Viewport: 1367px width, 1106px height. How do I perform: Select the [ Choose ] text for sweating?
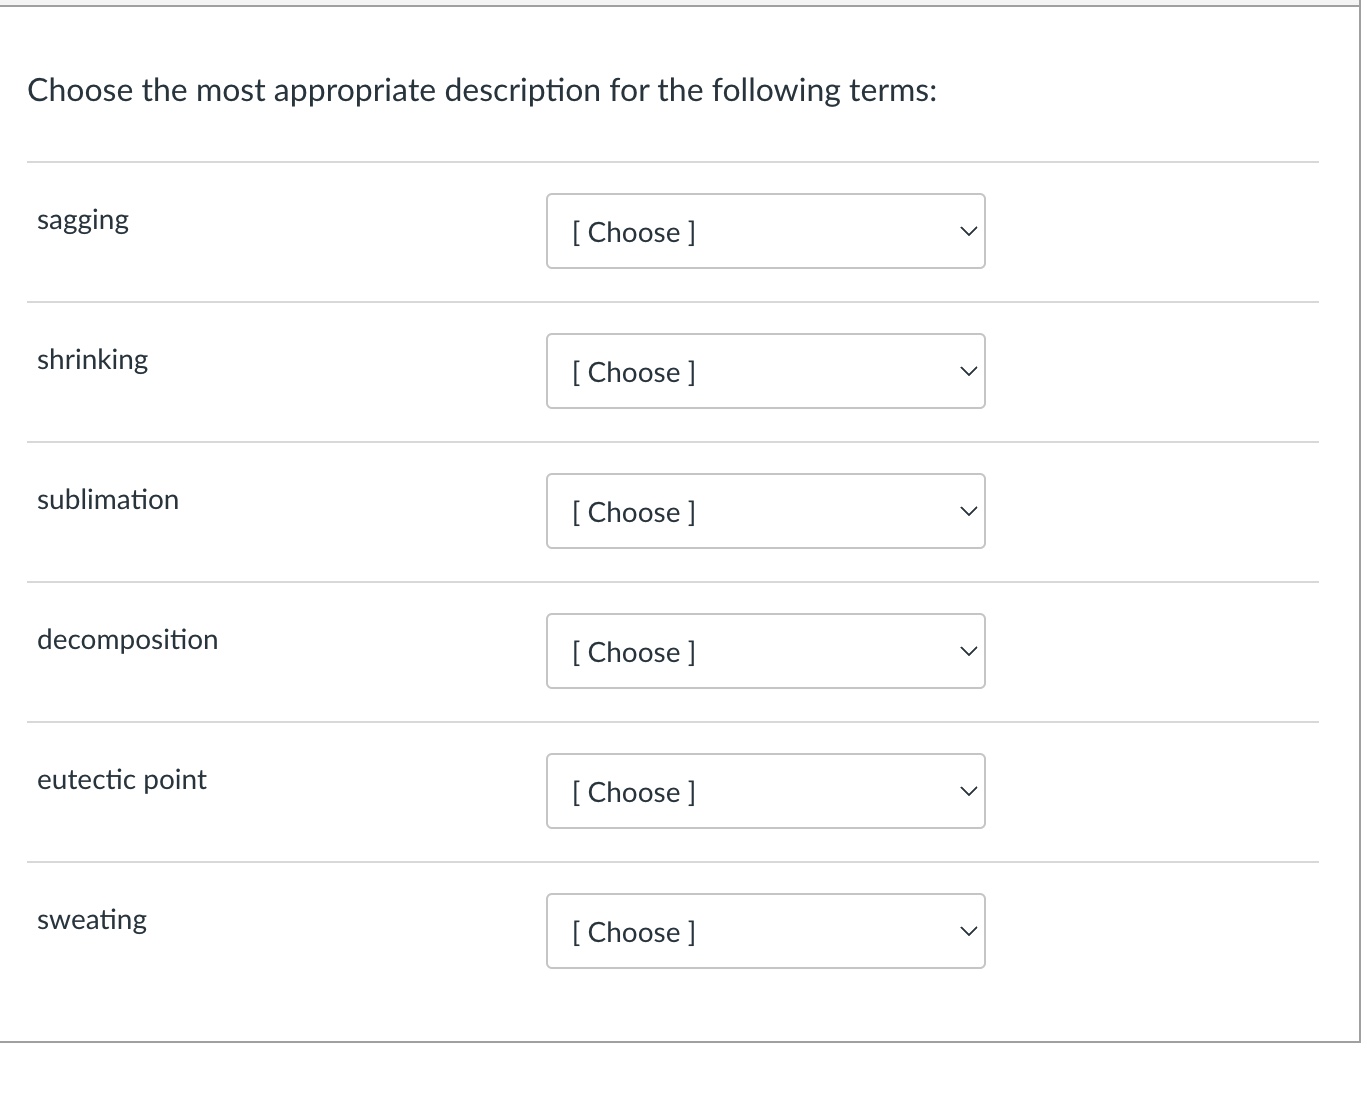coord(632,931)
